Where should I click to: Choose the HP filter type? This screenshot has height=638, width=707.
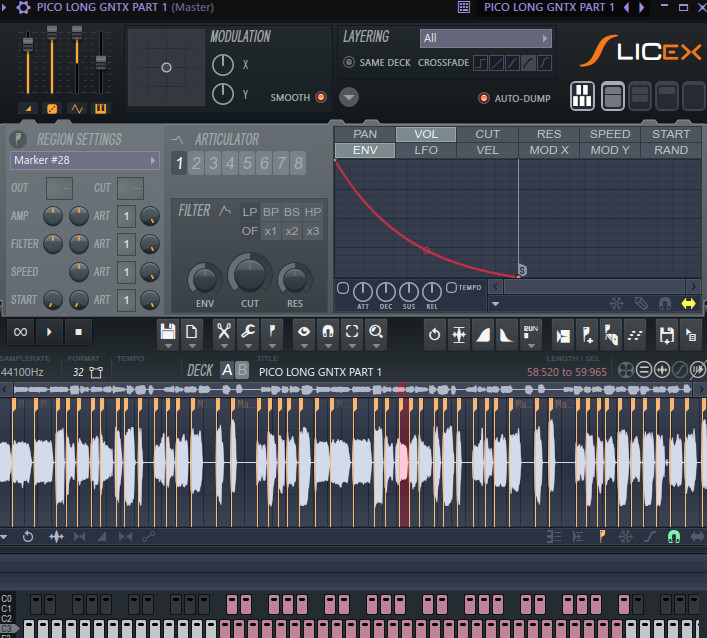pos(313,212)
